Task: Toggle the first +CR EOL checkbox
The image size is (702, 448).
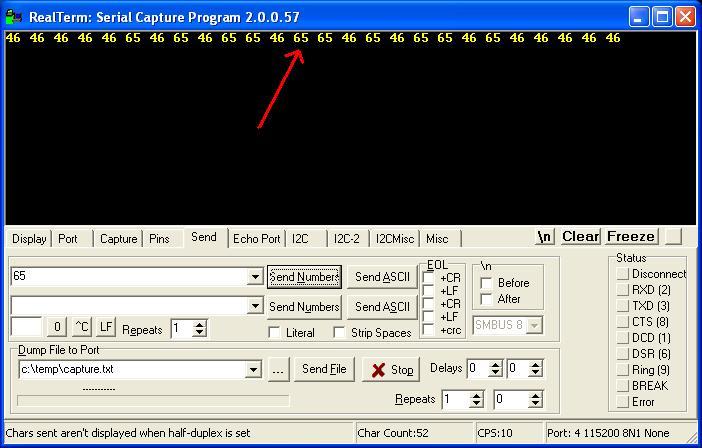Action: [x=428, y=277]
